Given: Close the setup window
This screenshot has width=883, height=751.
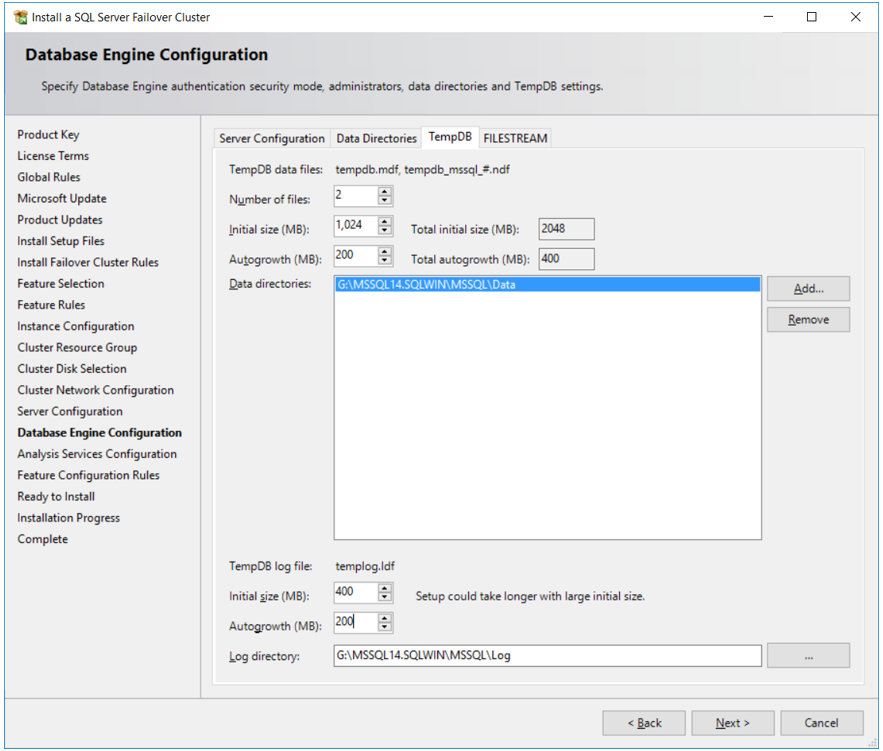Looking at the screenshot, I should pyautogui.click(x=855, y=17).
